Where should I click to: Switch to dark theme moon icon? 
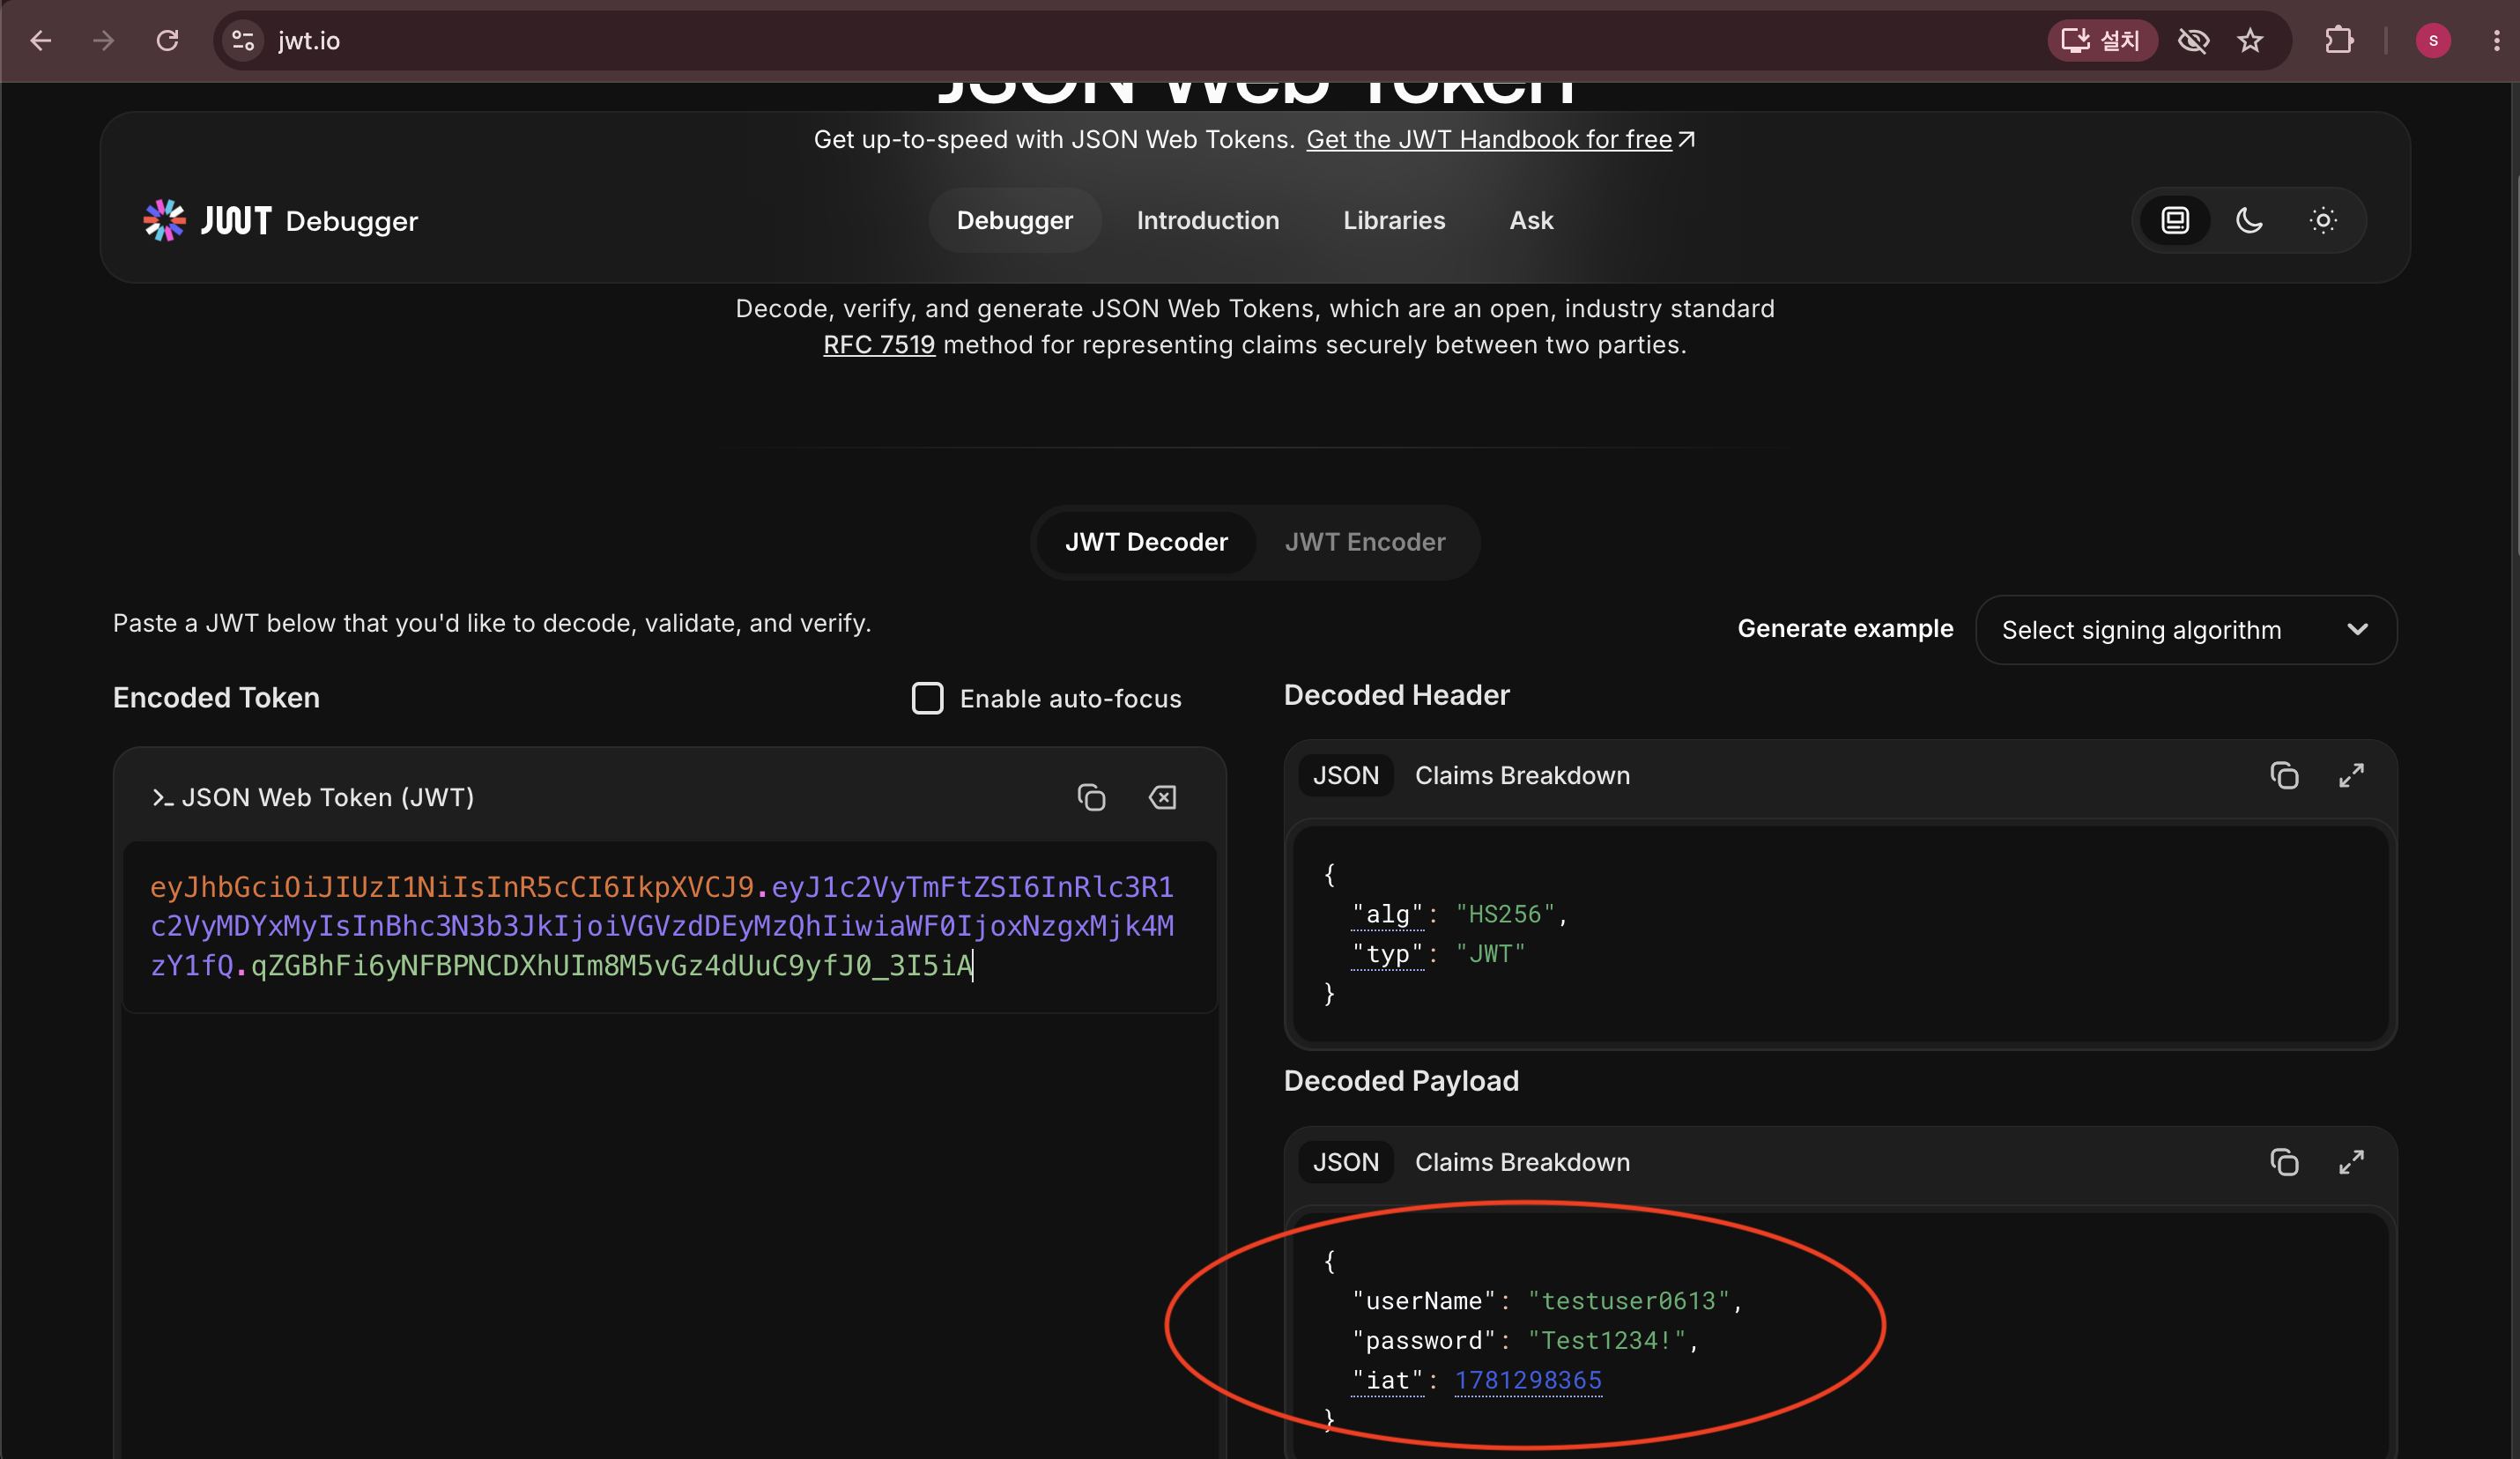[2249, 220]
